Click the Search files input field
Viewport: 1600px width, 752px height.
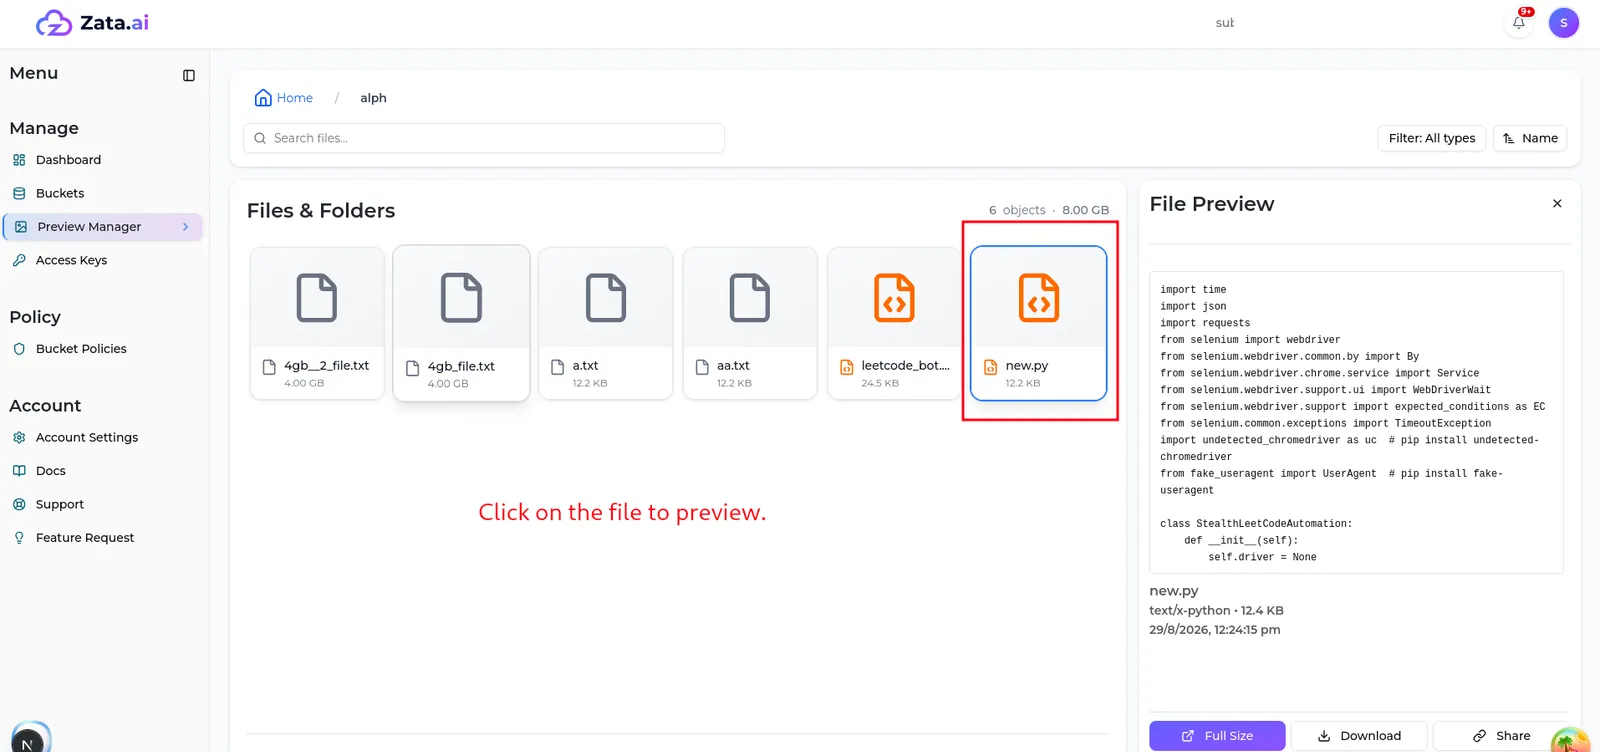[x=484, y=138]
